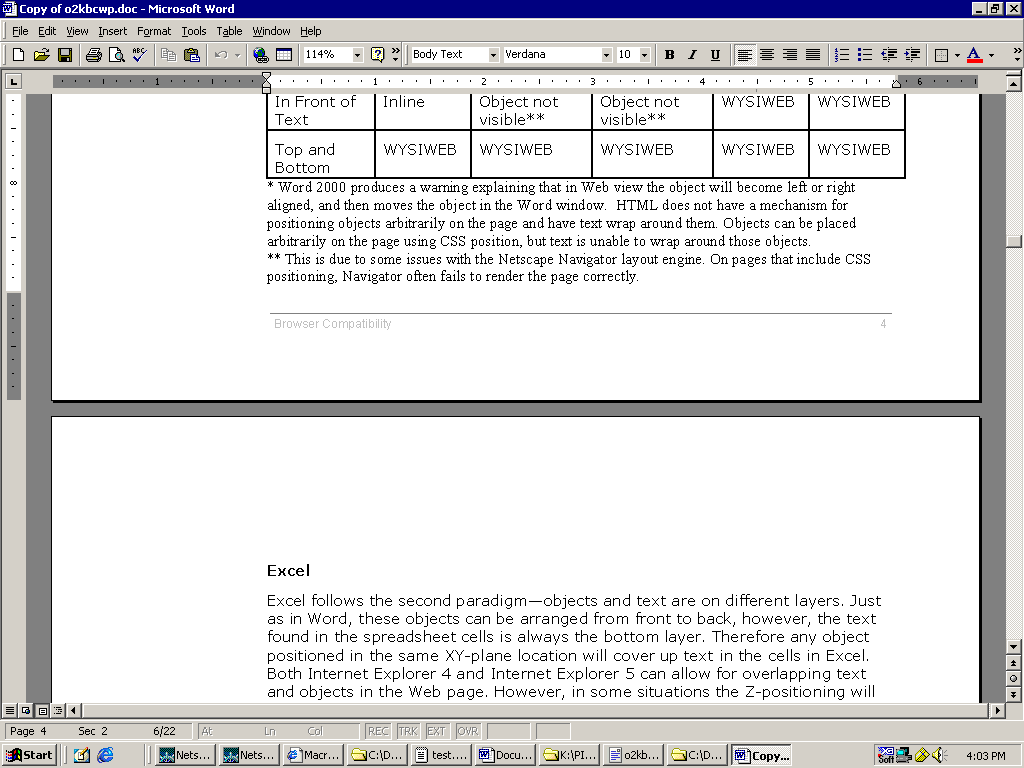Switch to Docu... Word taskbar button
This screenshot has height=768, width=1024.
point(506,755)
